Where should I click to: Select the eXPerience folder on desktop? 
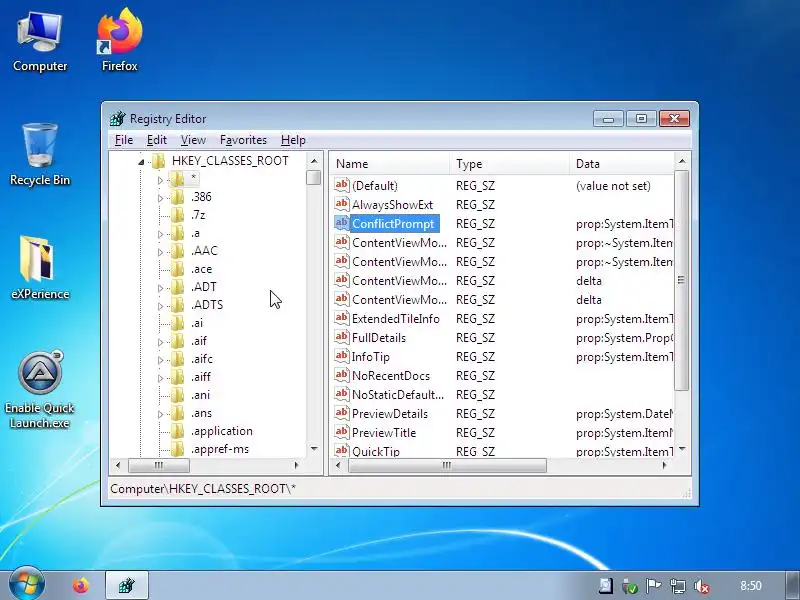40,268
